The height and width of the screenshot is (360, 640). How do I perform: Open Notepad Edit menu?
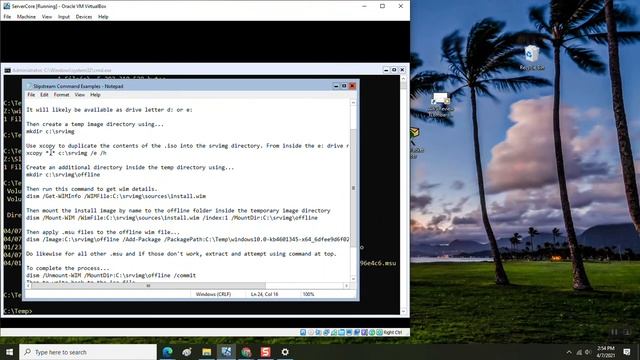pos(44,95)
